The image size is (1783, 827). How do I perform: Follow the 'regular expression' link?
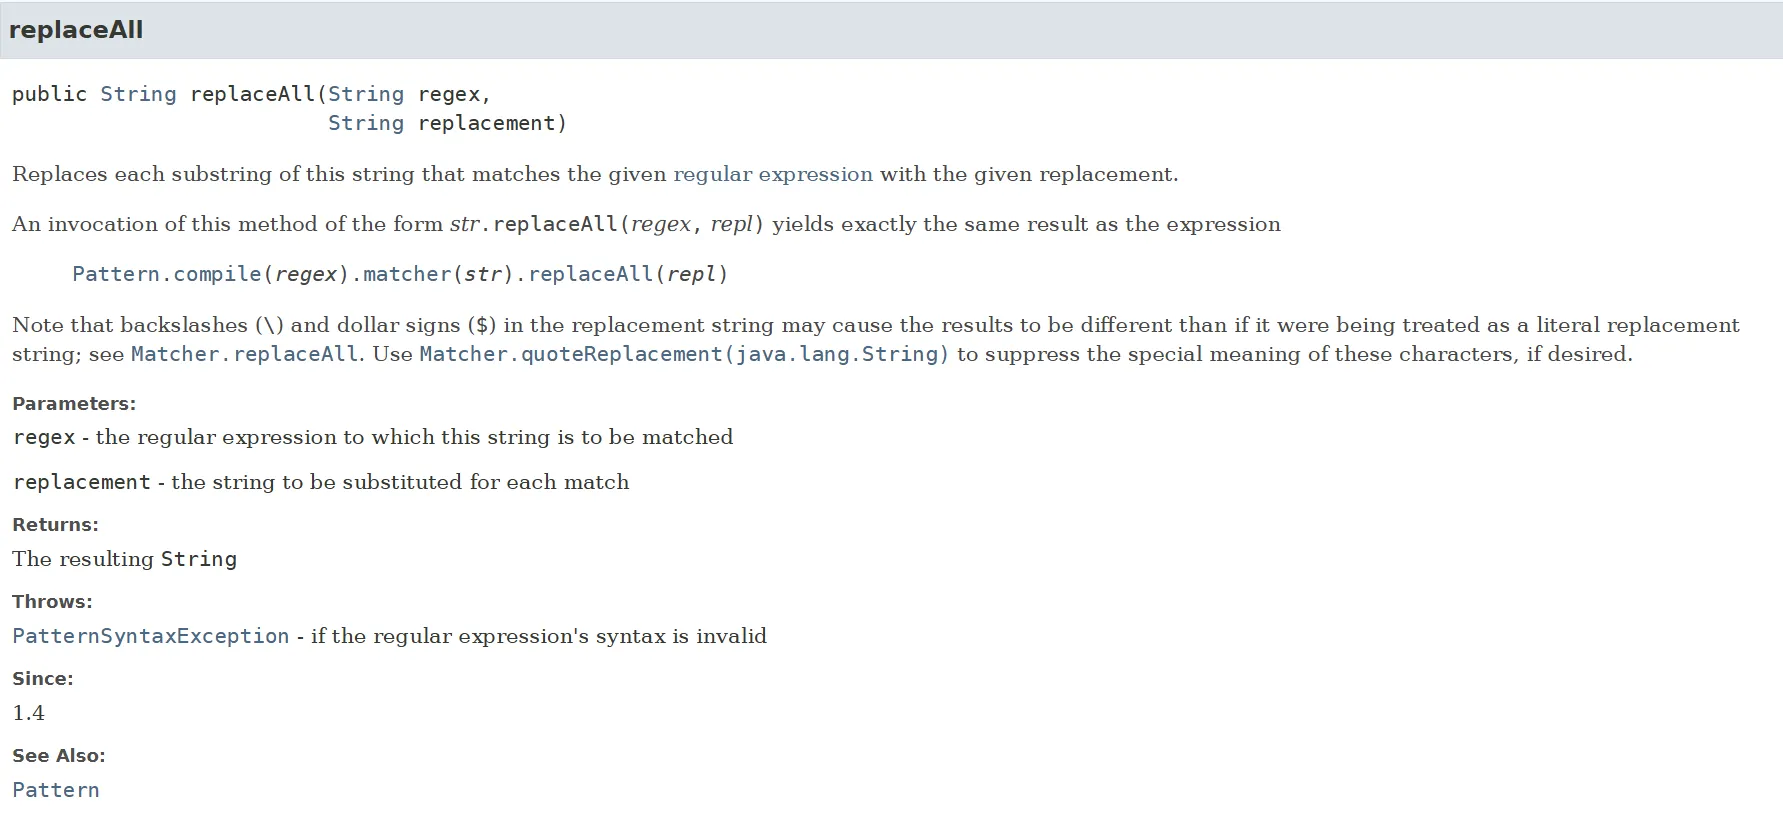point(773,174)
